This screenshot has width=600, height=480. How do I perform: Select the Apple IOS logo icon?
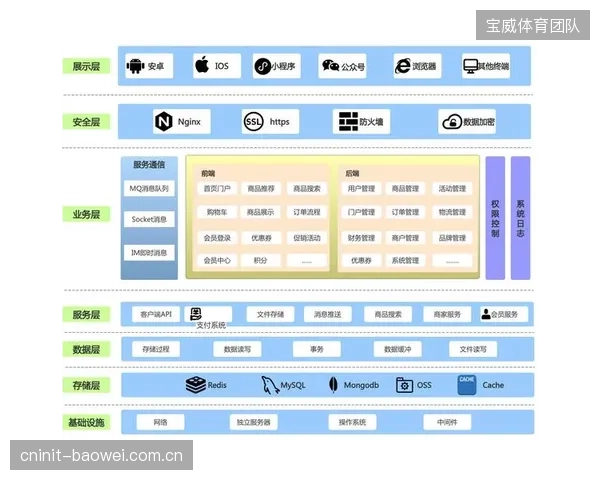pyautogui.click(x=202, y=64)
